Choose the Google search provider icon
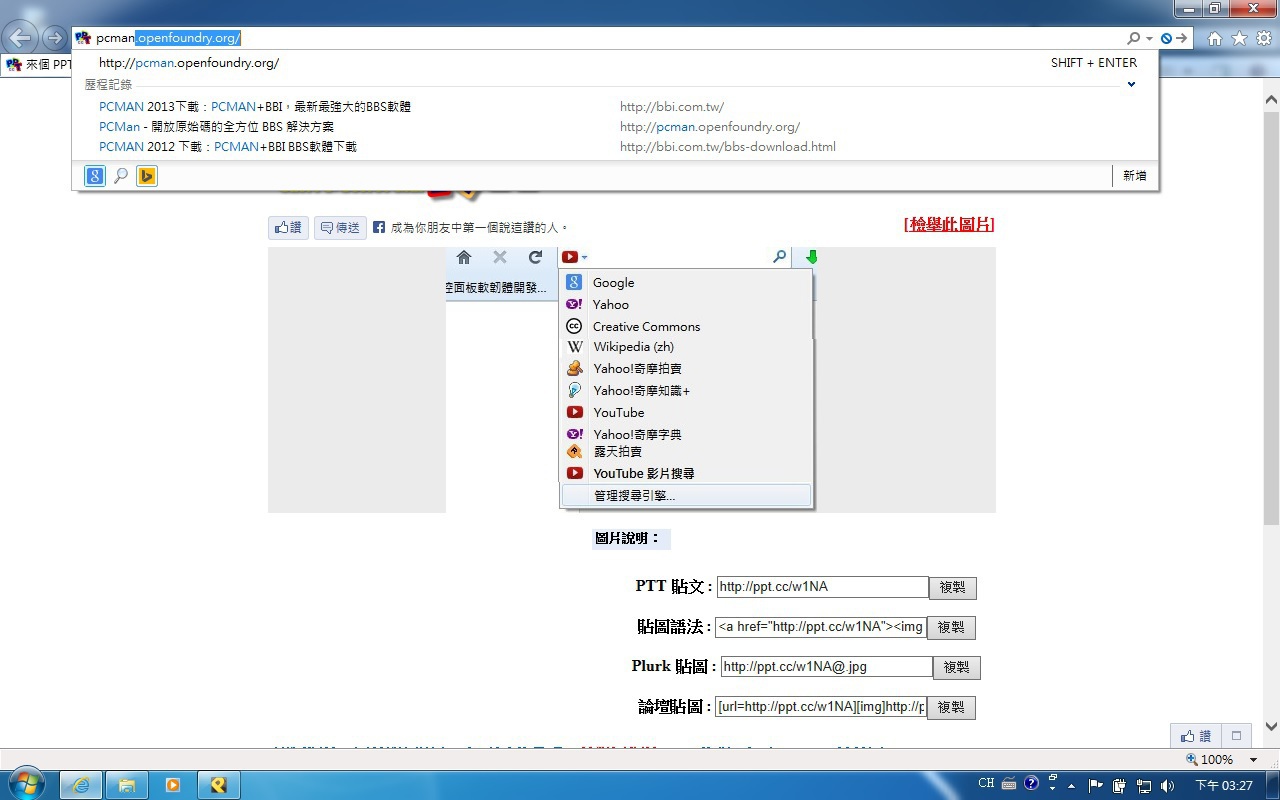The image size is (1280, 800). 95,176
